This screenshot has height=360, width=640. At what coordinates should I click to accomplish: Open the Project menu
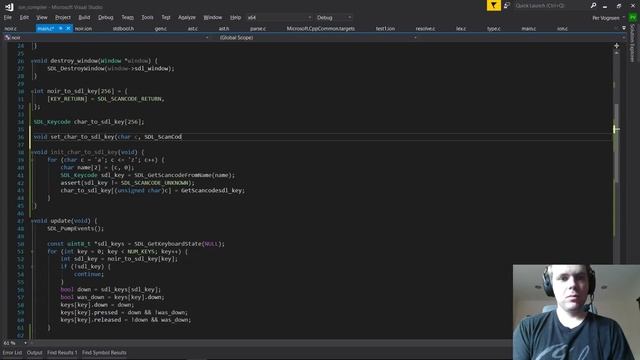coord(62,18)
